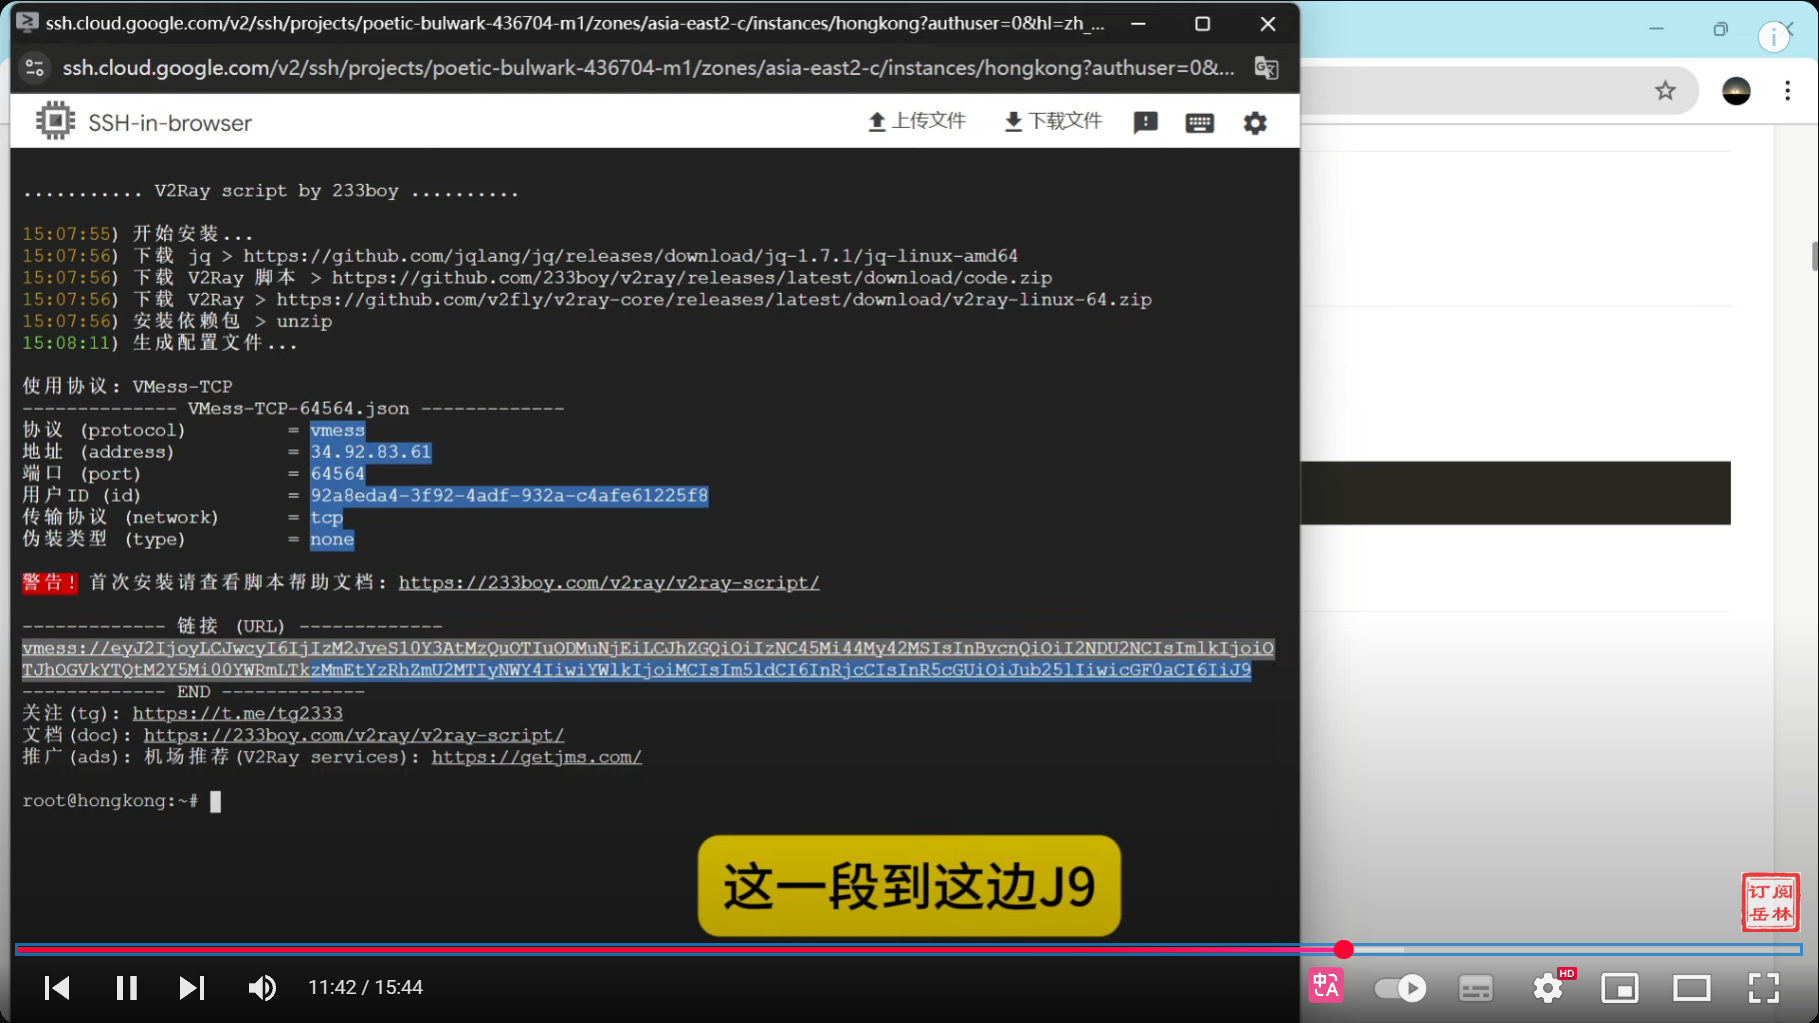Enter fullscreen mode
Image resolution: width=1819 pixels, height=1023 pixels.
(x=1764, y=988)
